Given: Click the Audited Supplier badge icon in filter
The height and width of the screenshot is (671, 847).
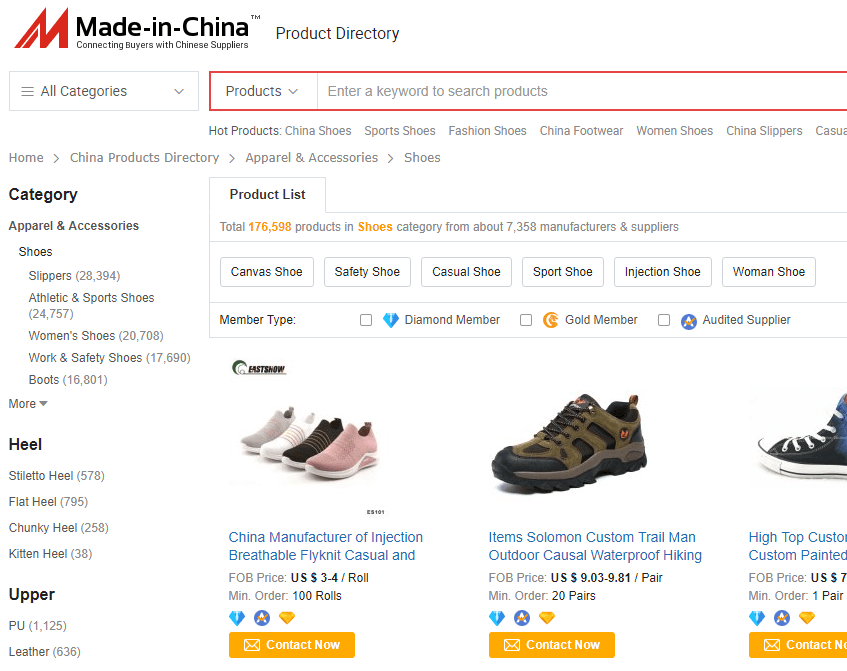Looking at the screenshot, I should tap(689, 321).
